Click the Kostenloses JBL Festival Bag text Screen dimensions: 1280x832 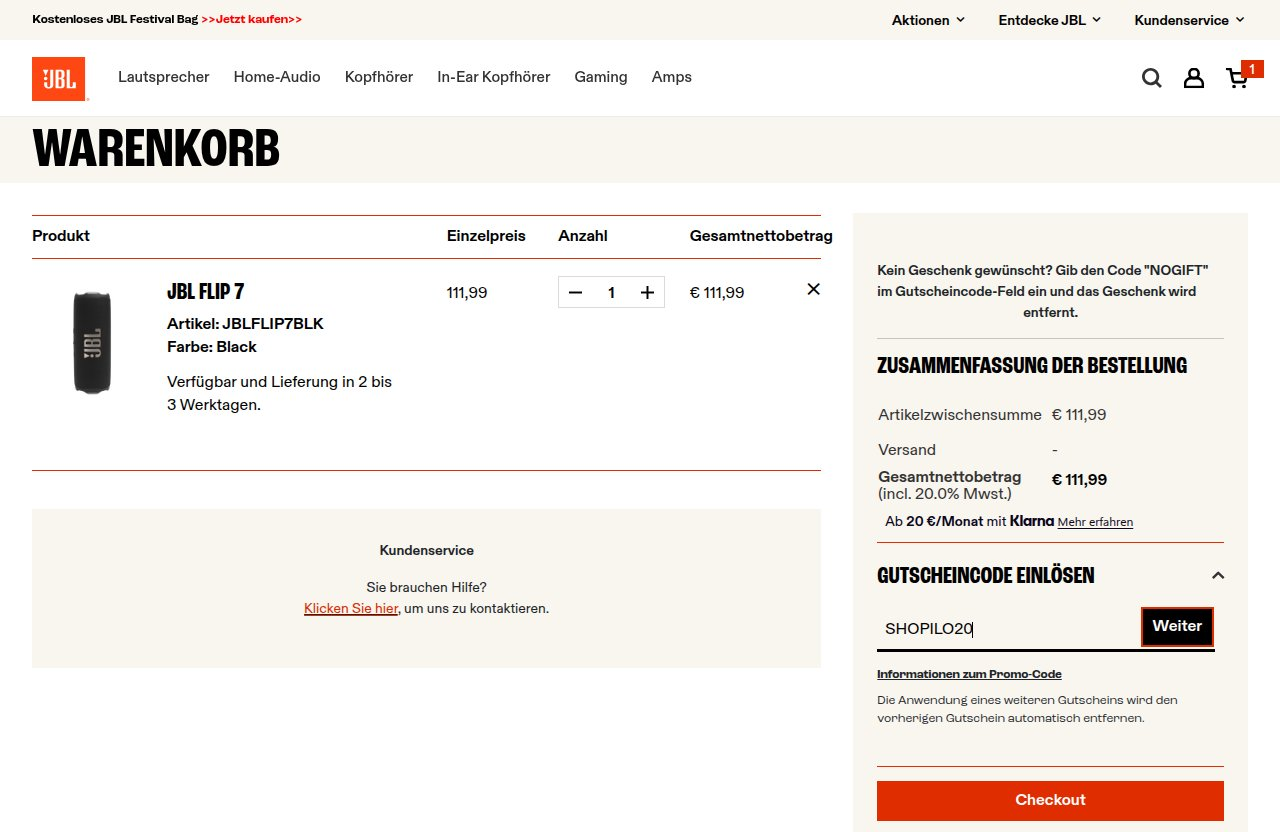pyautogui.click(x=115, y=19)
